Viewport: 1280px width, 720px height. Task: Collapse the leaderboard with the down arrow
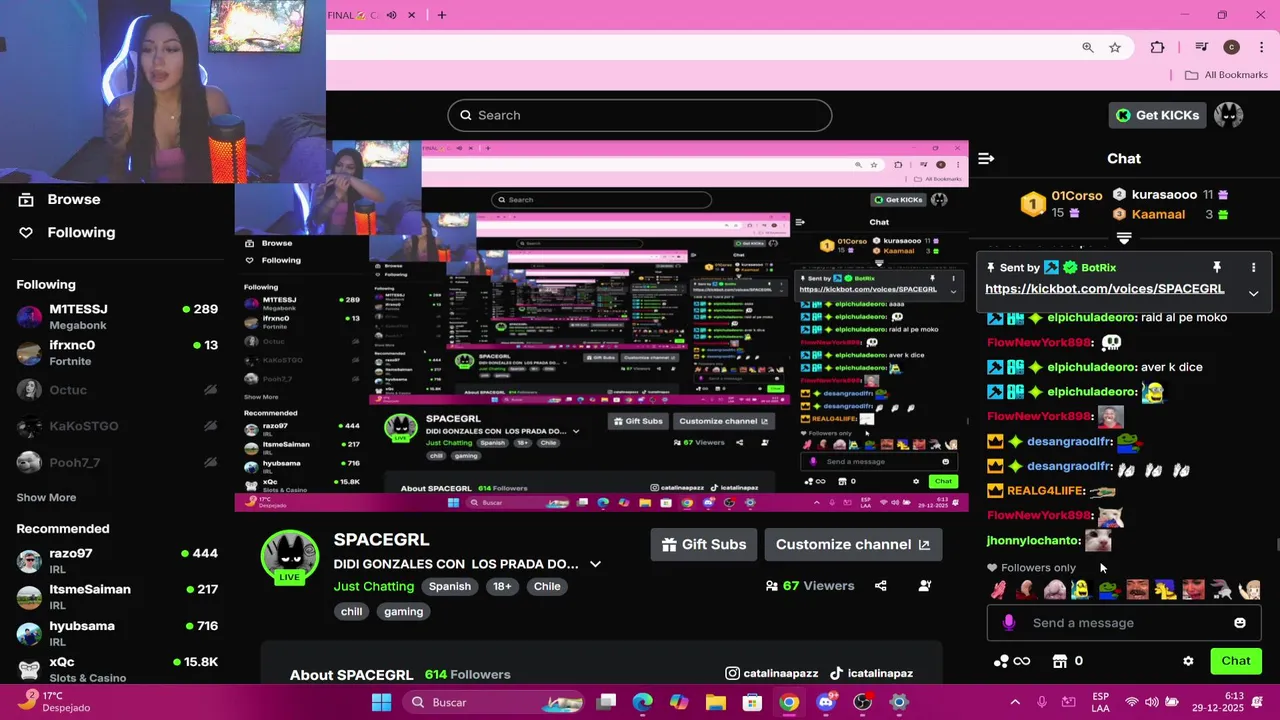coord(1124,238)
